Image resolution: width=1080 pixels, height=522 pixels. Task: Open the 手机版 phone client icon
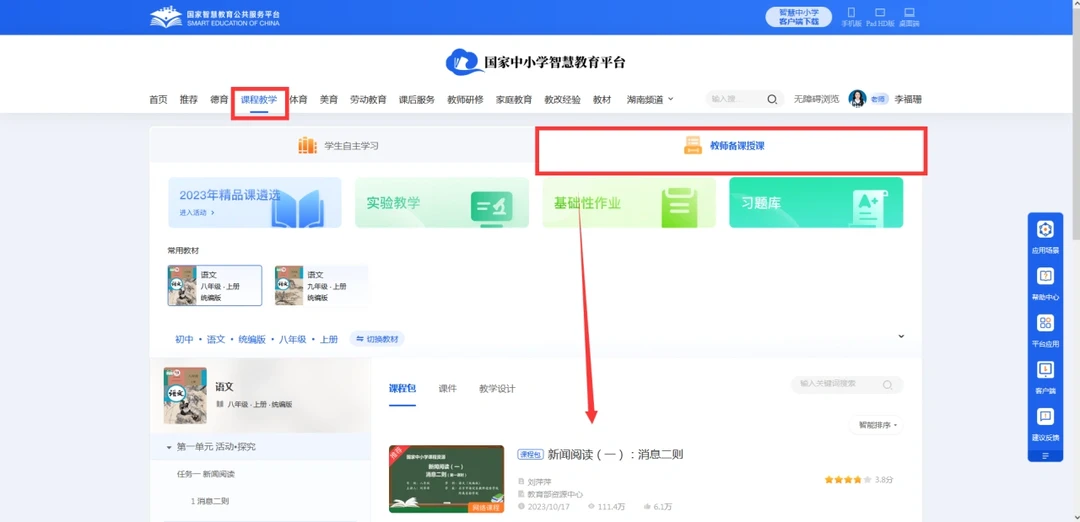(851, 13)
